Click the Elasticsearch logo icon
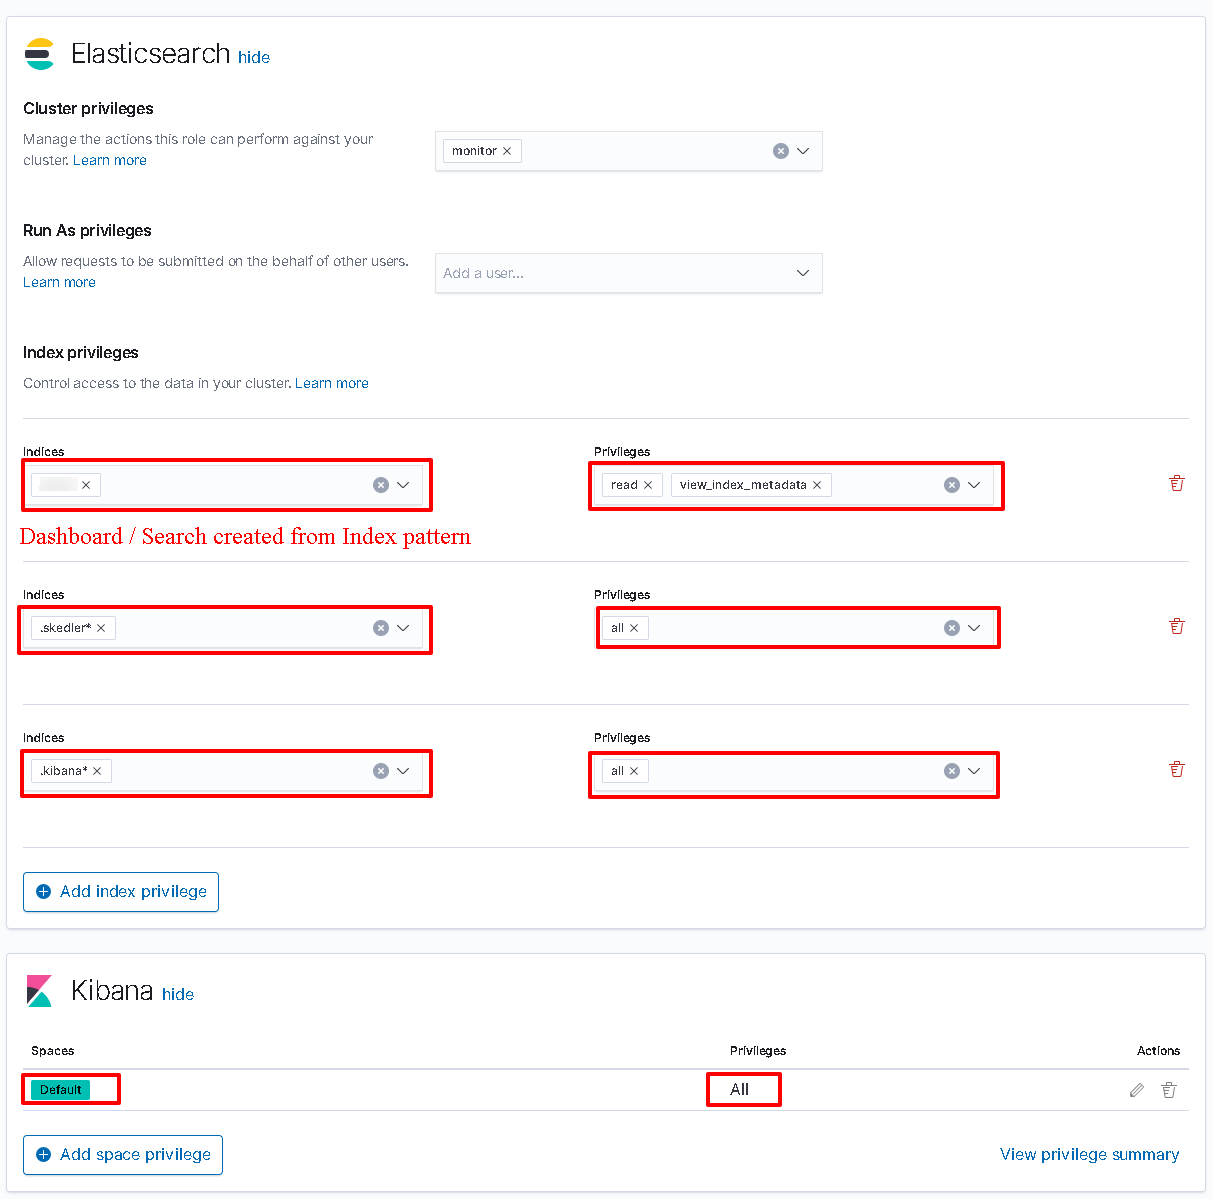This screenshot has width=1213, height=1199. pos(39,54)
